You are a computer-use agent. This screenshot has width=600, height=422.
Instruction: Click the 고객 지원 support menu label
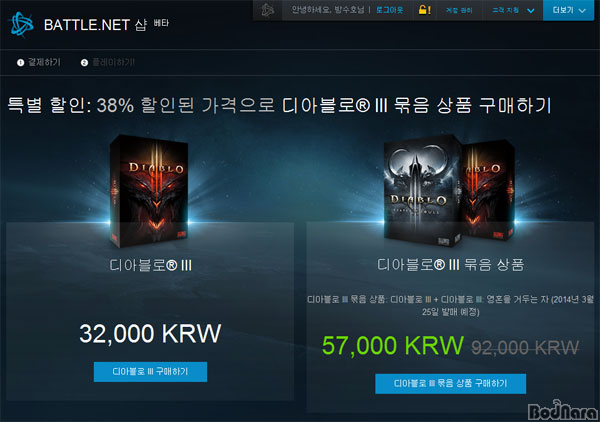(505, 10)
